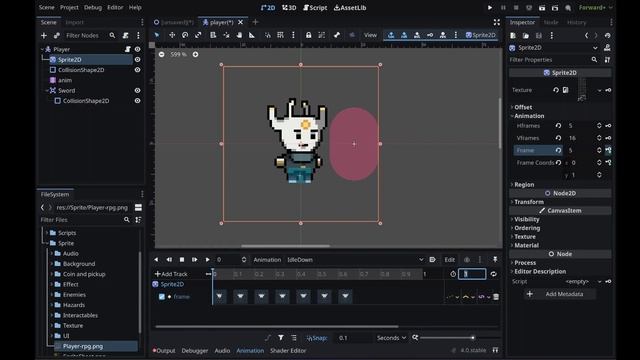Open the animation Edit button menu
Screen dimensions: 640x360
coord(449,260)
